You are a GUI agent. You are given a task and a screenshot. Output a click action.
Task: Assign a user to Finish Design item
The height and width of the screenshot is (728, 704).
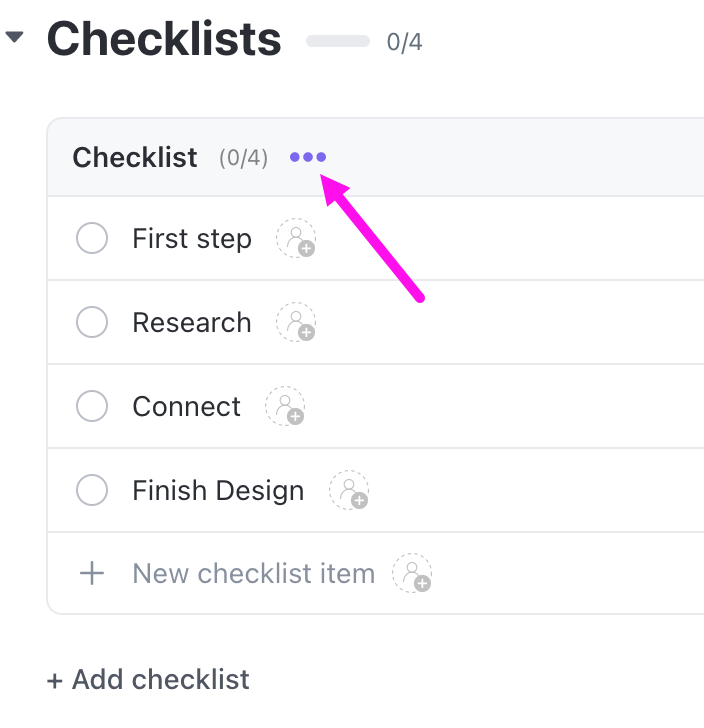click(349, 491)
